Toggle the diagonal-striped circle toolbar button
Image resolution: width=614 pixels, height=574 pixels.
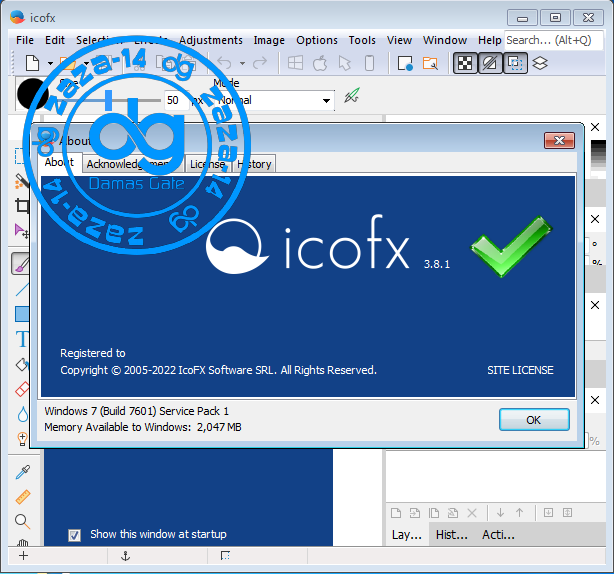coord(490,63)
